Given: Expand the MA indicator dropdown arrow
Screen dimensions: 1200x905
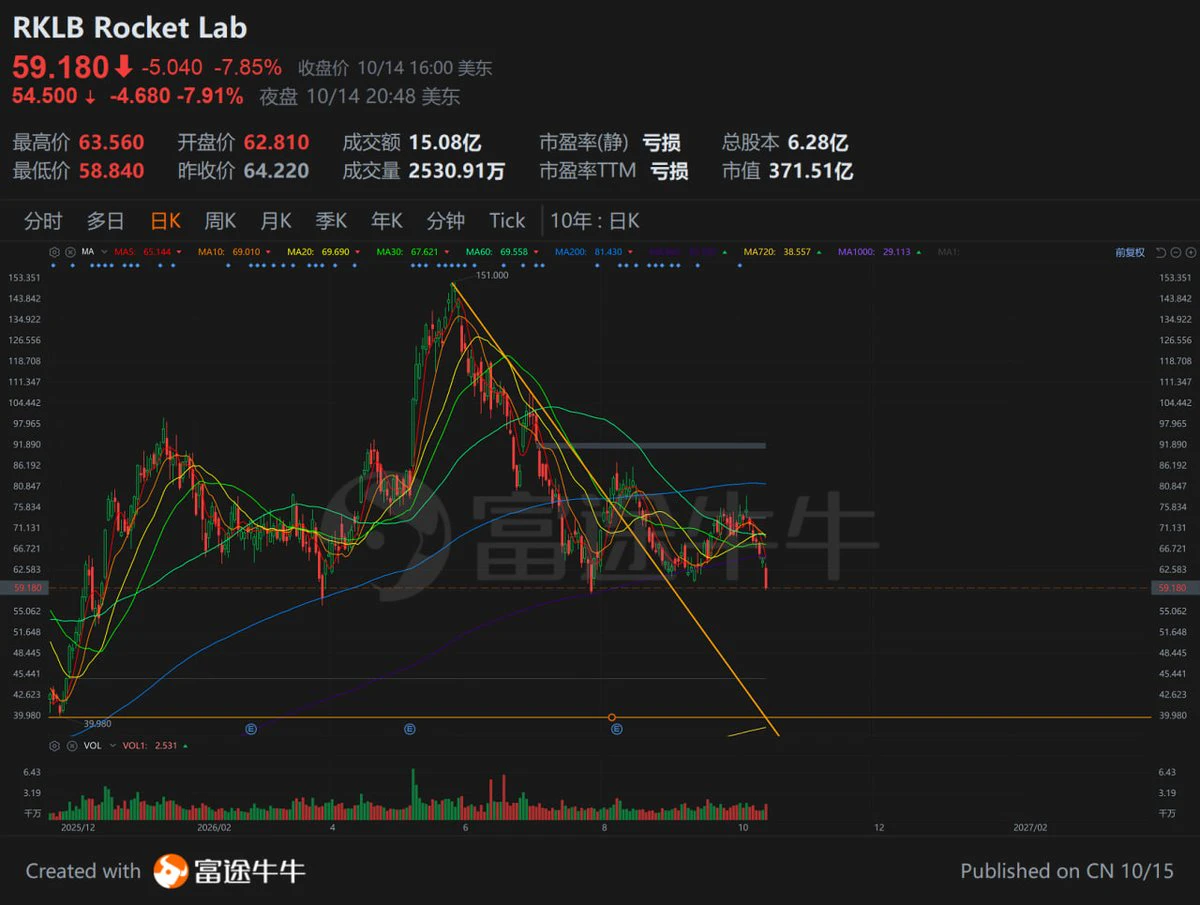Looking at the screenshot, I should pyautogui.click(x=104, y=252).
